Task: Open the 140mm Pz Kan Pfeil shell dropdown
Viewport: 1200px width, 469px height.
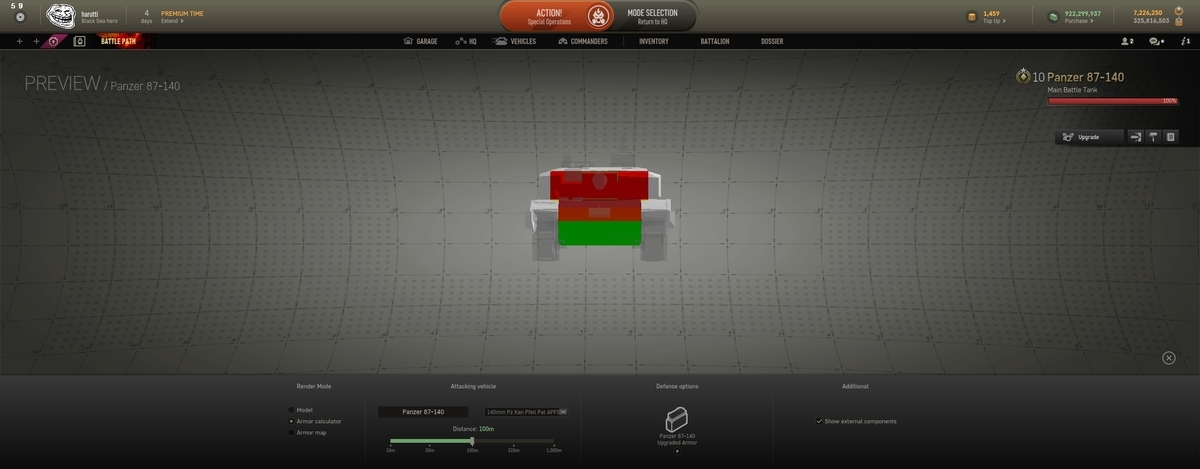Action: [x=526, y=411]
